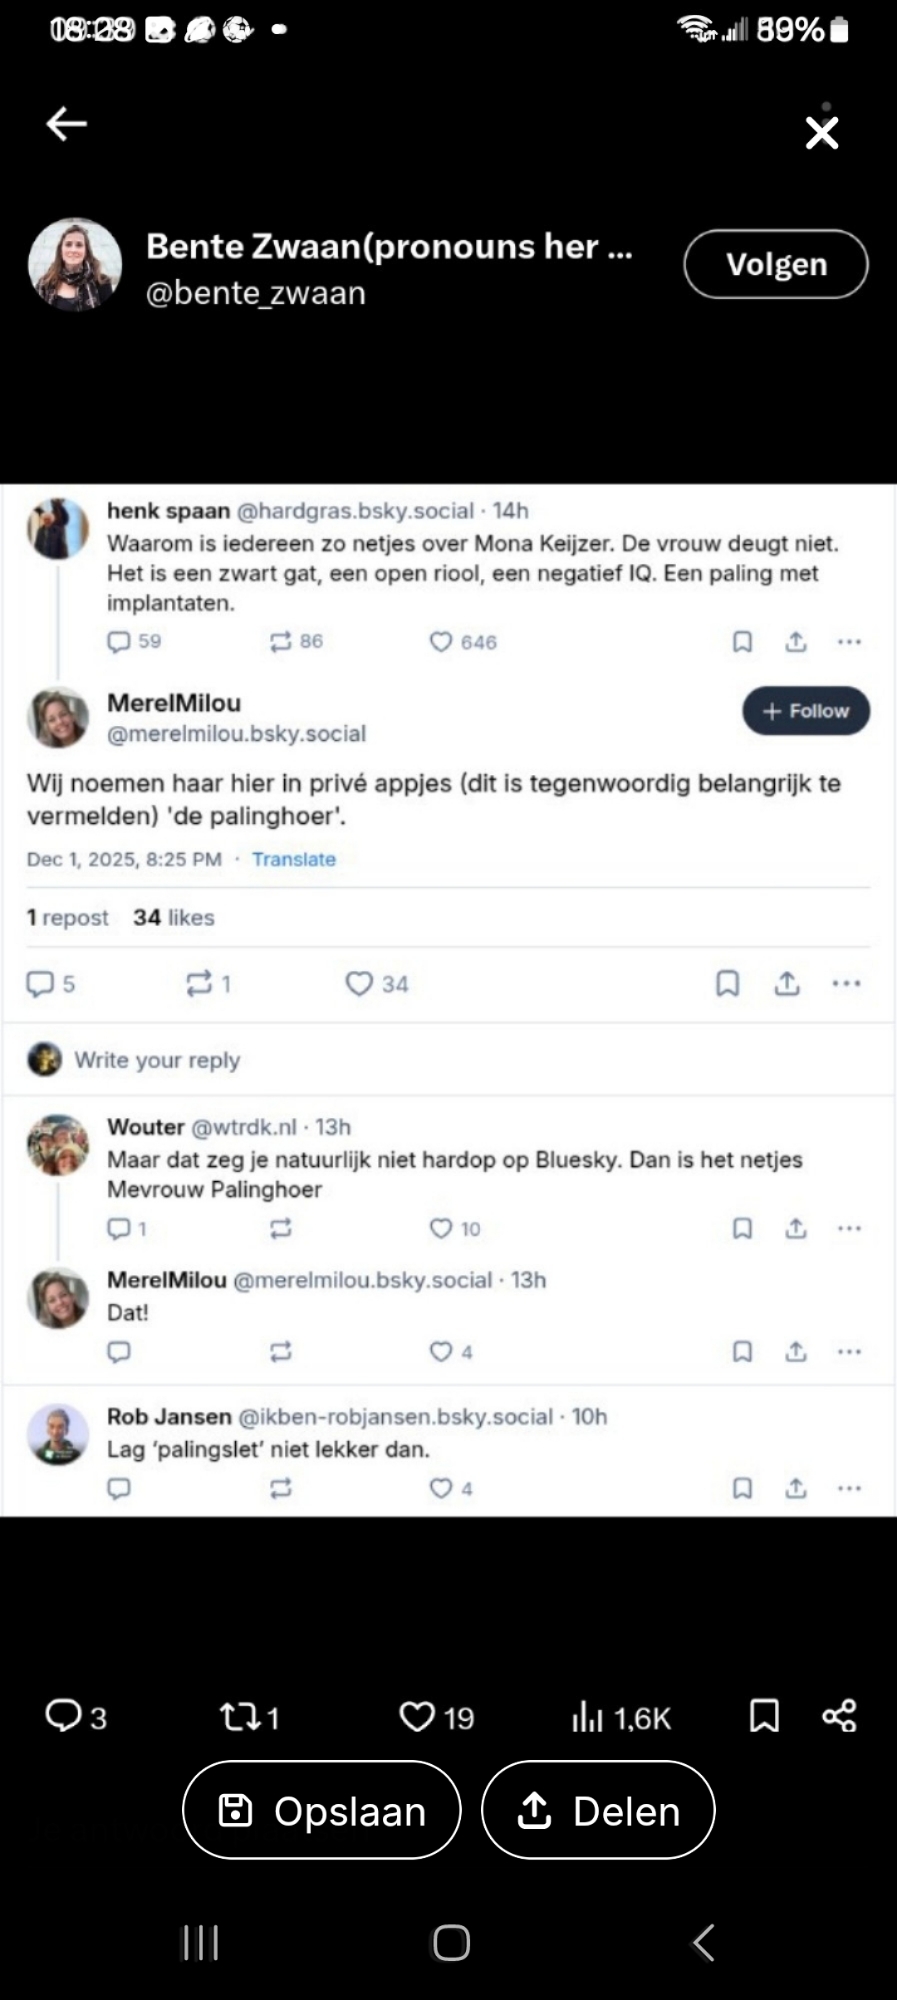Share the image using the Delen button
The height and width of the screenshot is (2000, 897).
click(598, 1811)
